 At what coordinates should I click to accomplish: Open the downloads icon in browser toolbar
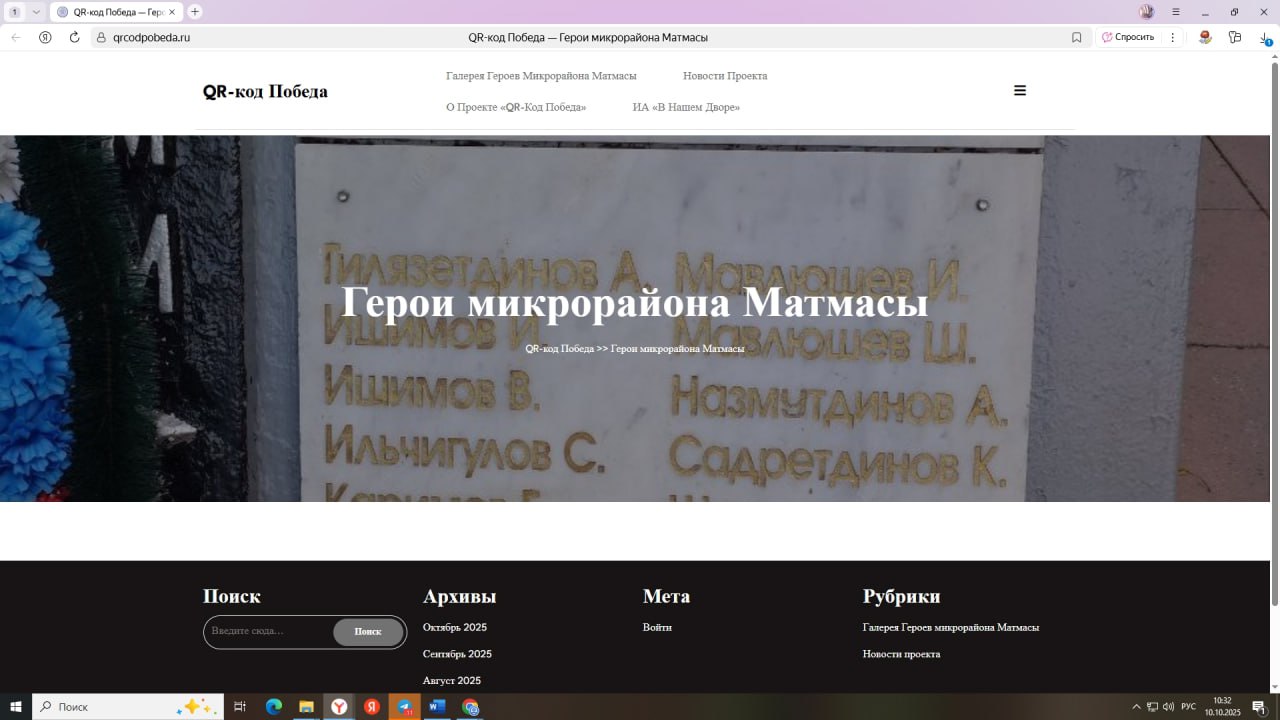(1265, 37)
